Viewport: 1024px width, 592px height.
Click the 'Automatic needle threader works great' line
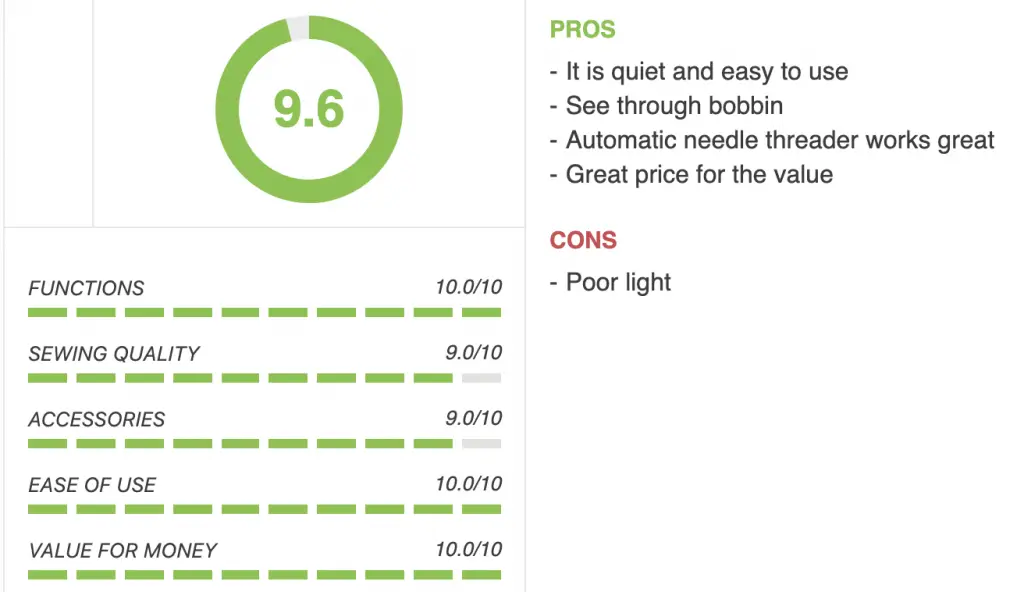point(780,140)
